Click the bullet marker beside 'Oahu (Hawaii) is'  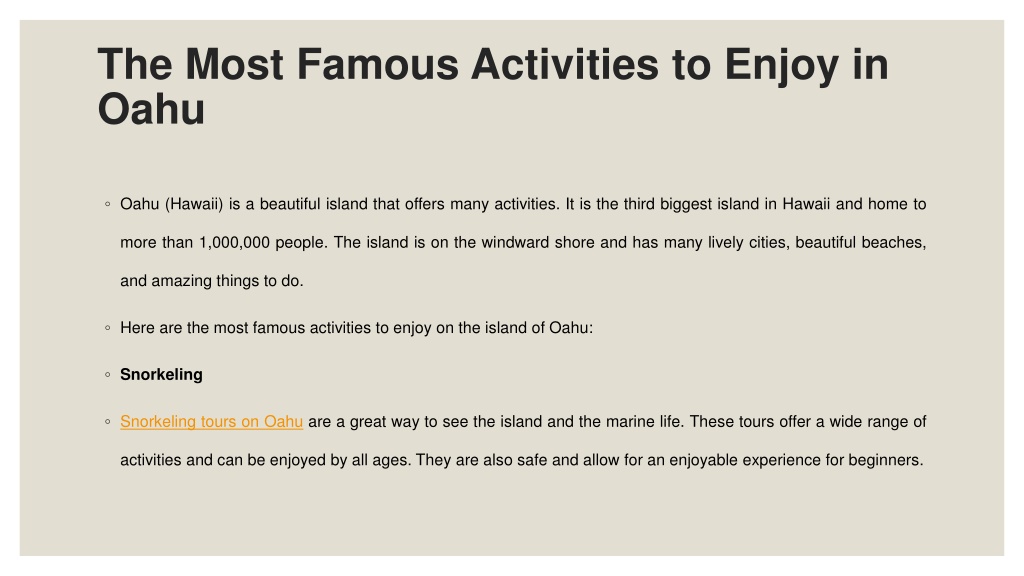click(108, 204)
